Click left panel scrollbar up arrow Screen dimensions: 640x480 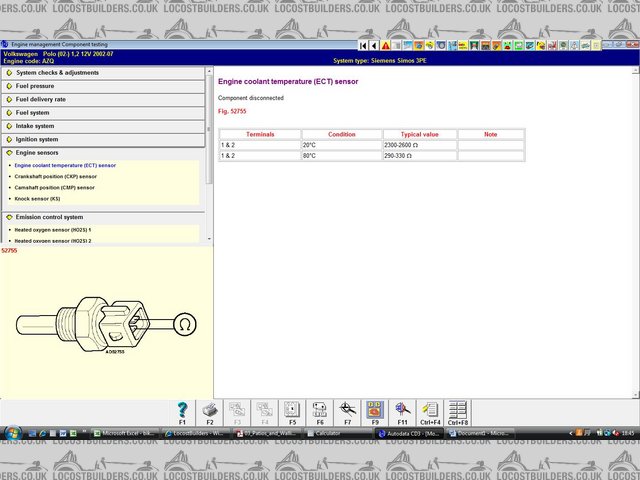point(209,71)
